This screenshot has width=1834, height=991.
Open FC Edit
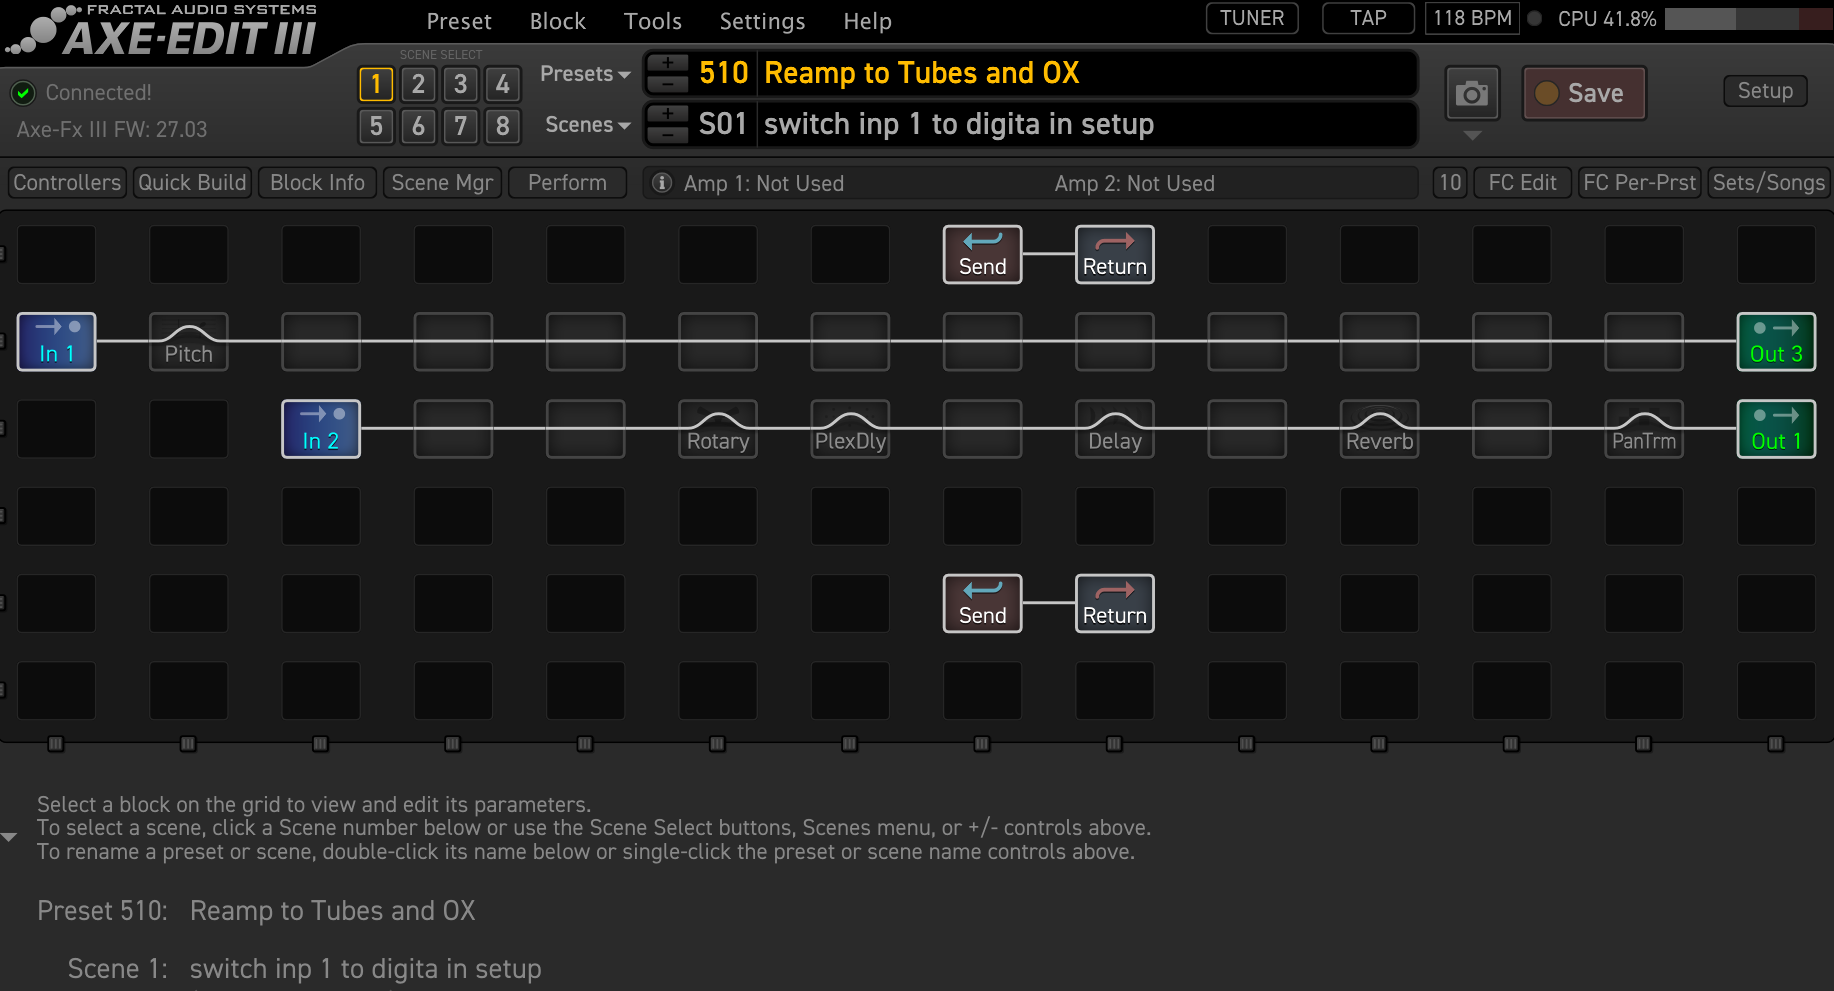[1522, 183]
